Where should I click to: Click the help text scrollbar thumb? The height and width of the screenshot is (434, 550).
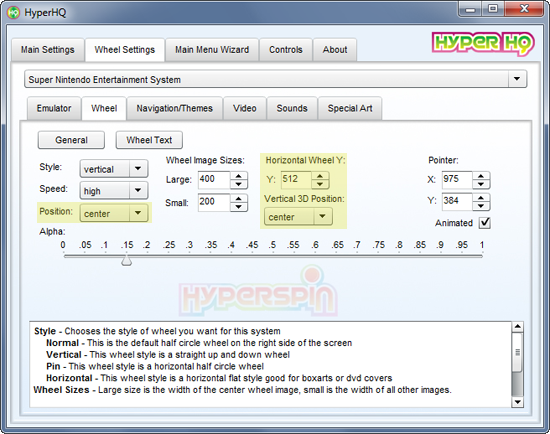click(517, 352)
